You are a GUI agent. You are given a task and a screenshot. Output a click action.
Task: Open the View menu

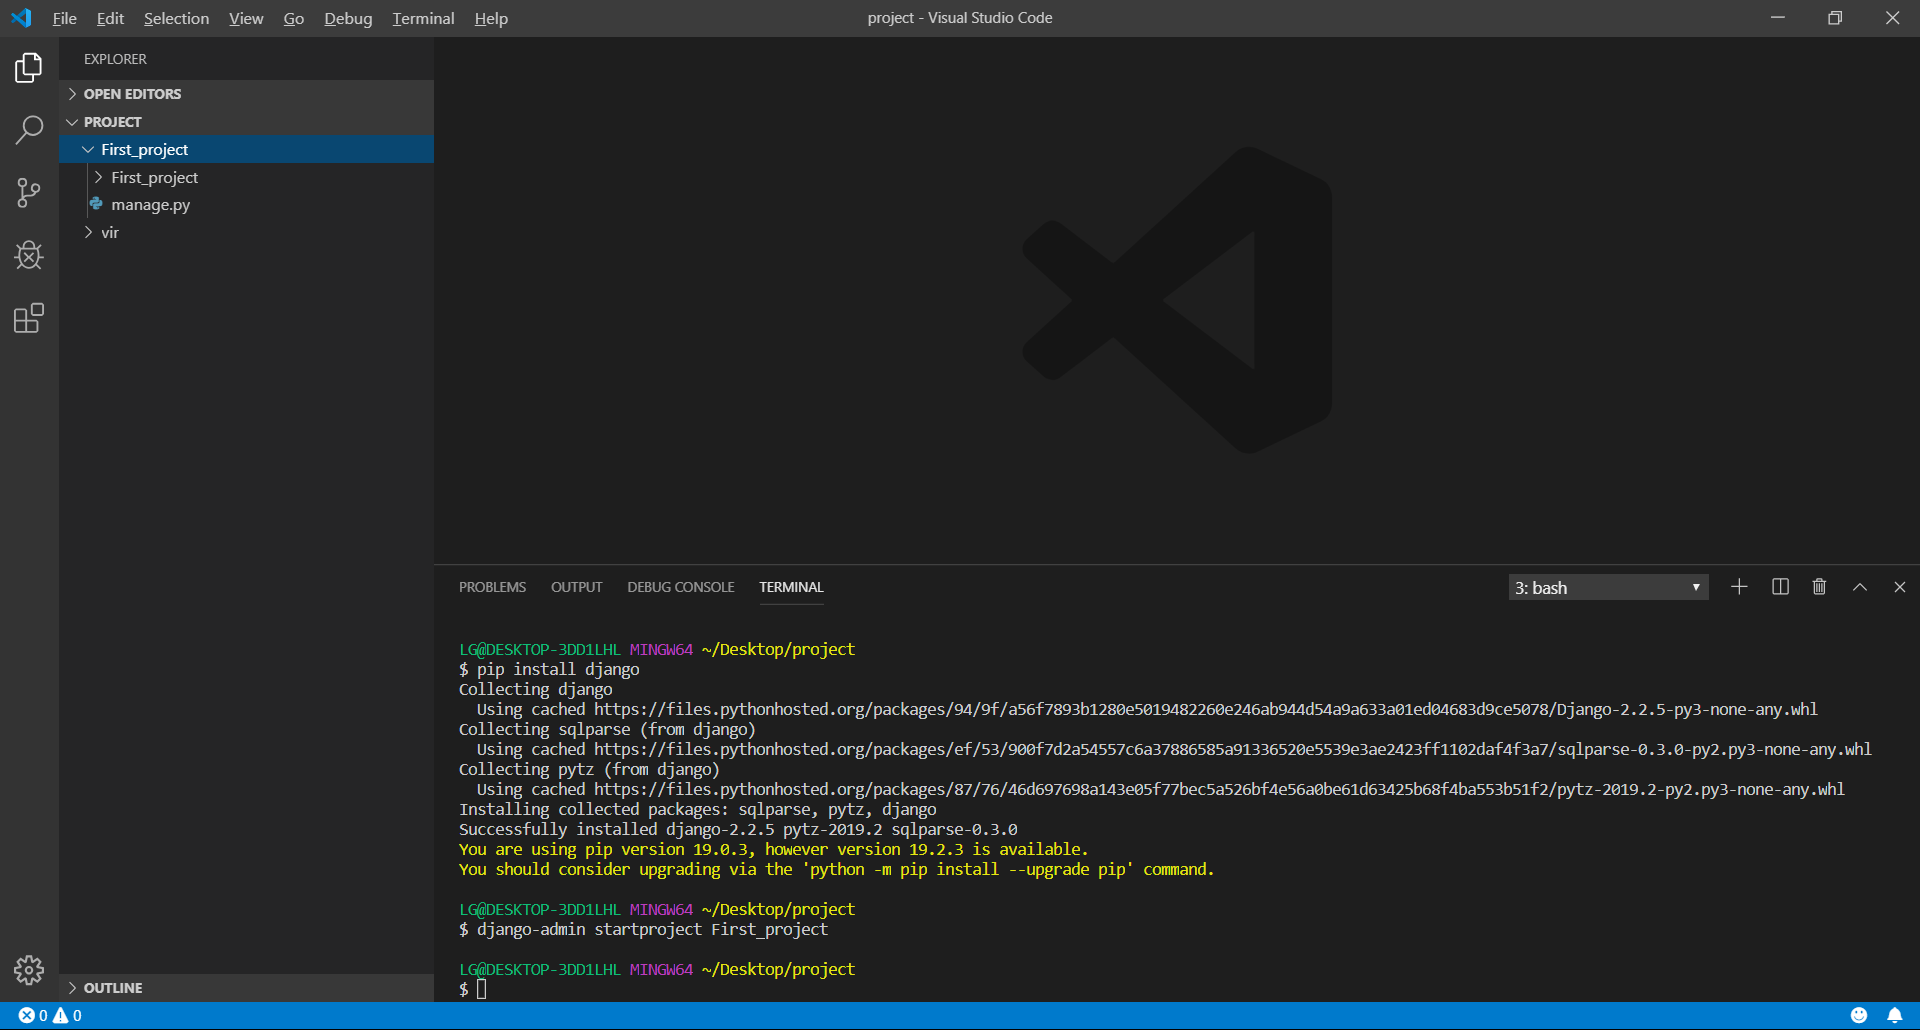click(x=246, y=18)
